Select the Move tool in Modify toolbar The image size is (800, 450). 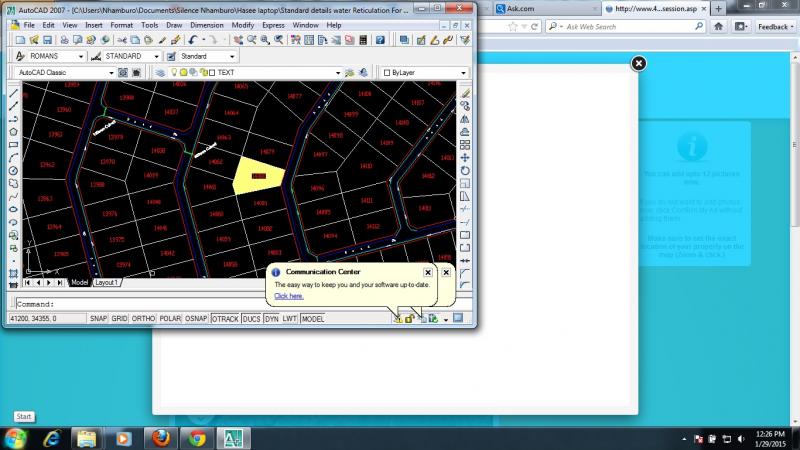coord(465,158)
